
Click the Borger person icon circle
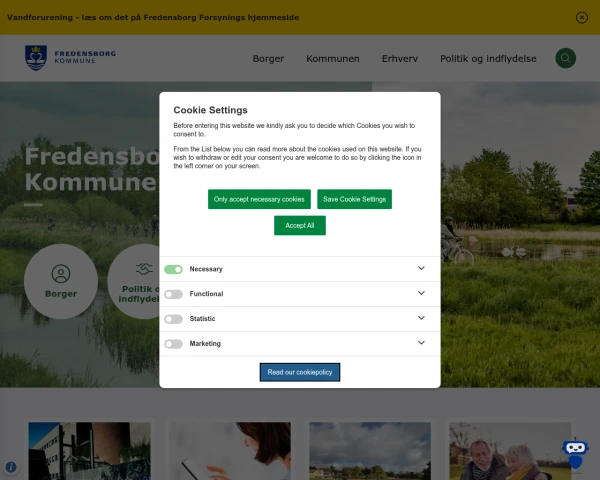61,273
